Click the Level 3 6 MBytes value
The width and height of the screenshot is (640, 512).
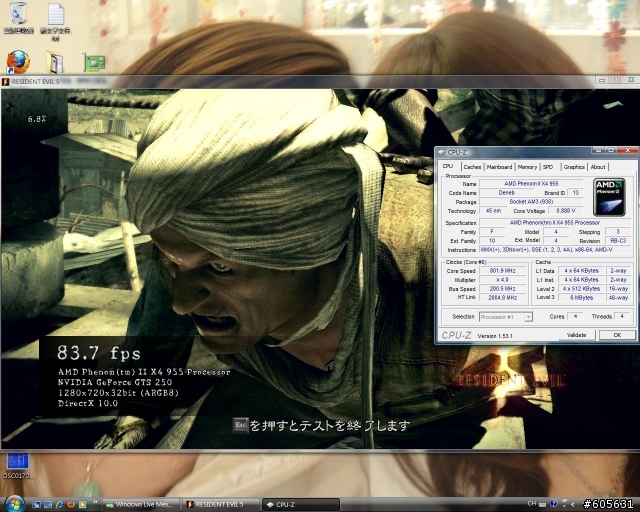(581, 298)
